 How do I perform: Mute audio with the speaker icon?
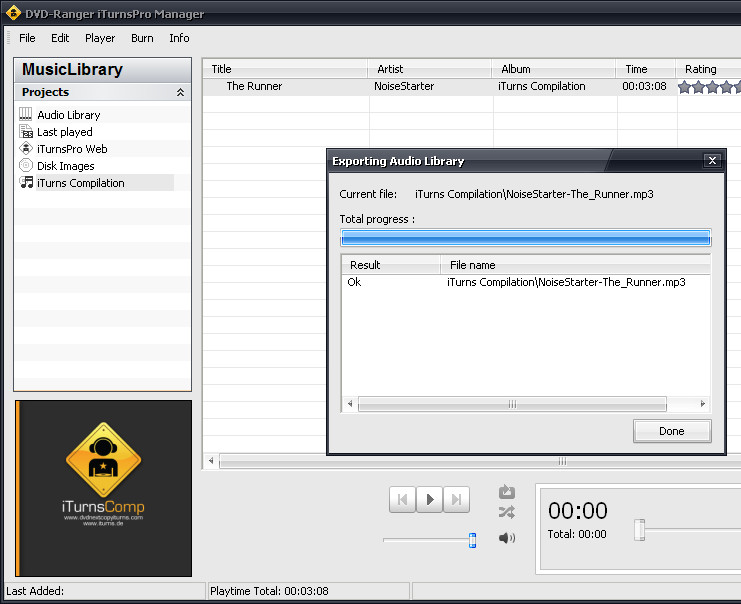tap(507, 538)
